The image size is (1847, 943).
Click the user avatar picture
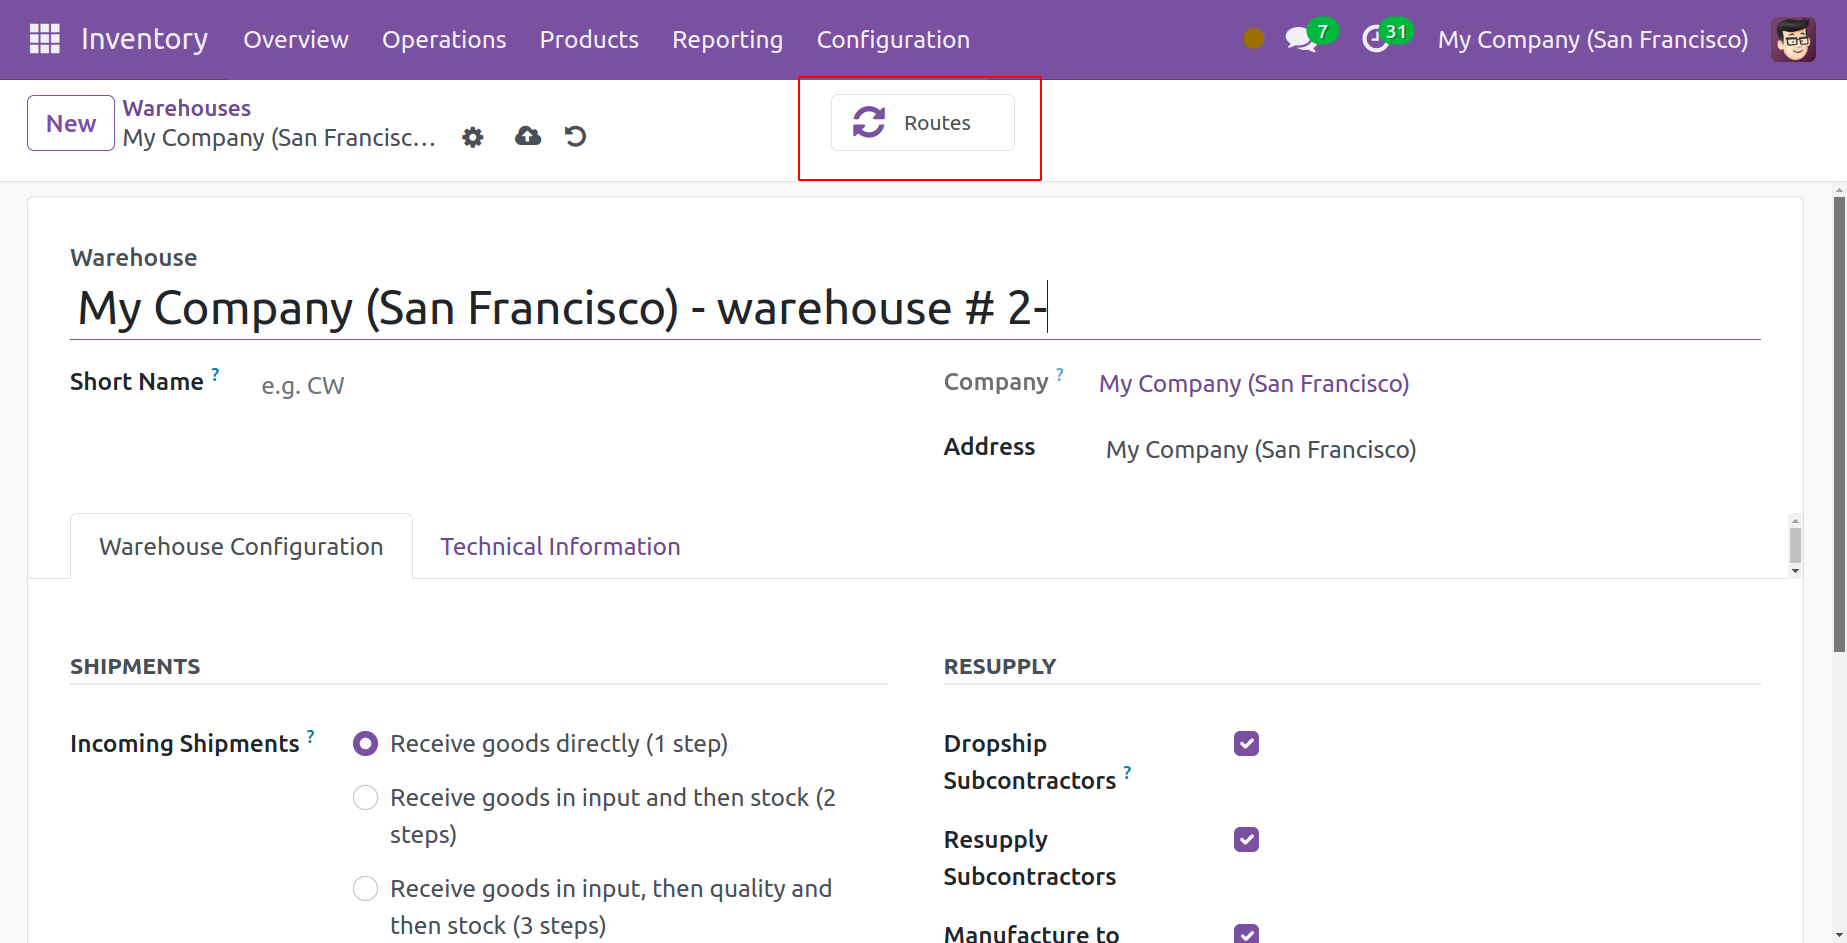1793,40
